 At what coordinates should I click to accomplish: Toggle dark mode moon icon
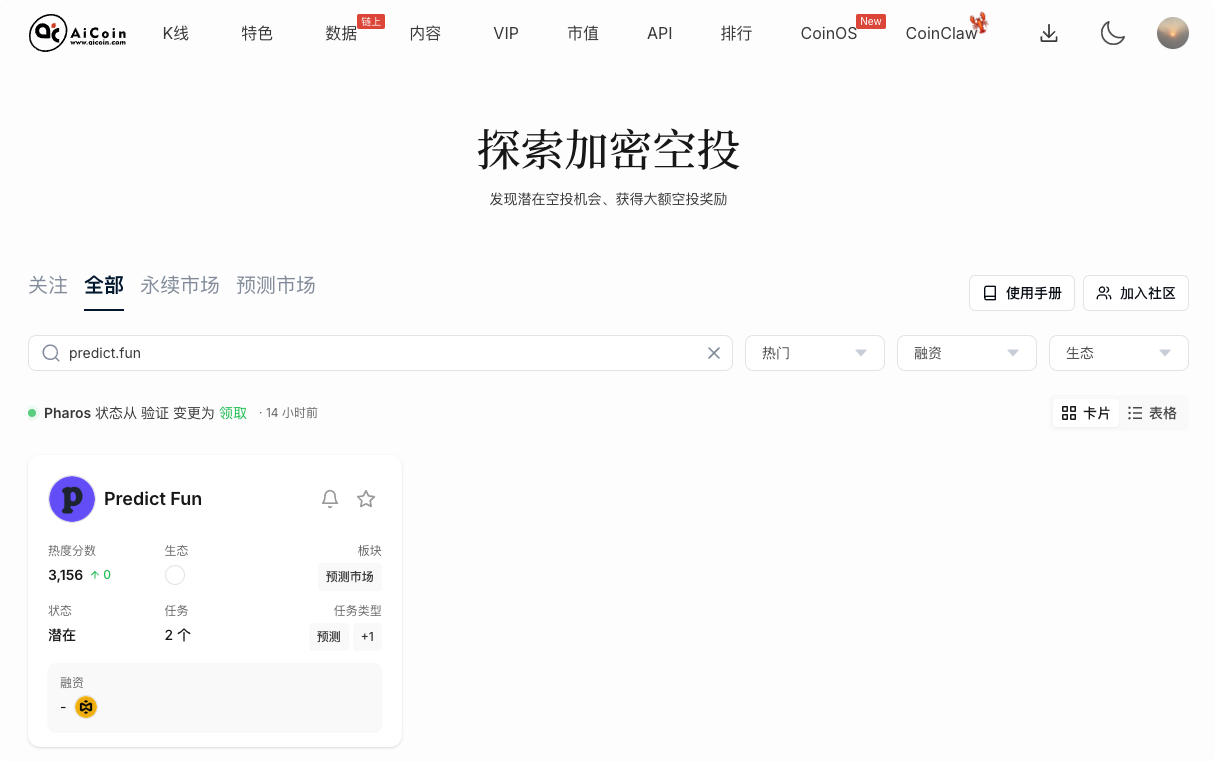click(1112, 34)
